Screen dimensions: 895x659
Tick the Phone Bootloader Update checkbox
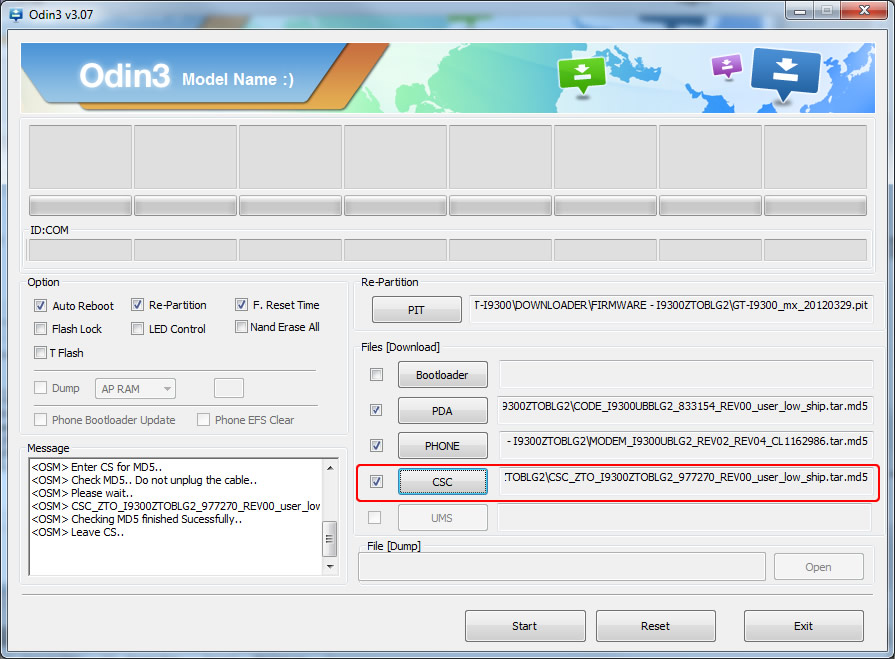click(x=41, y=420)
